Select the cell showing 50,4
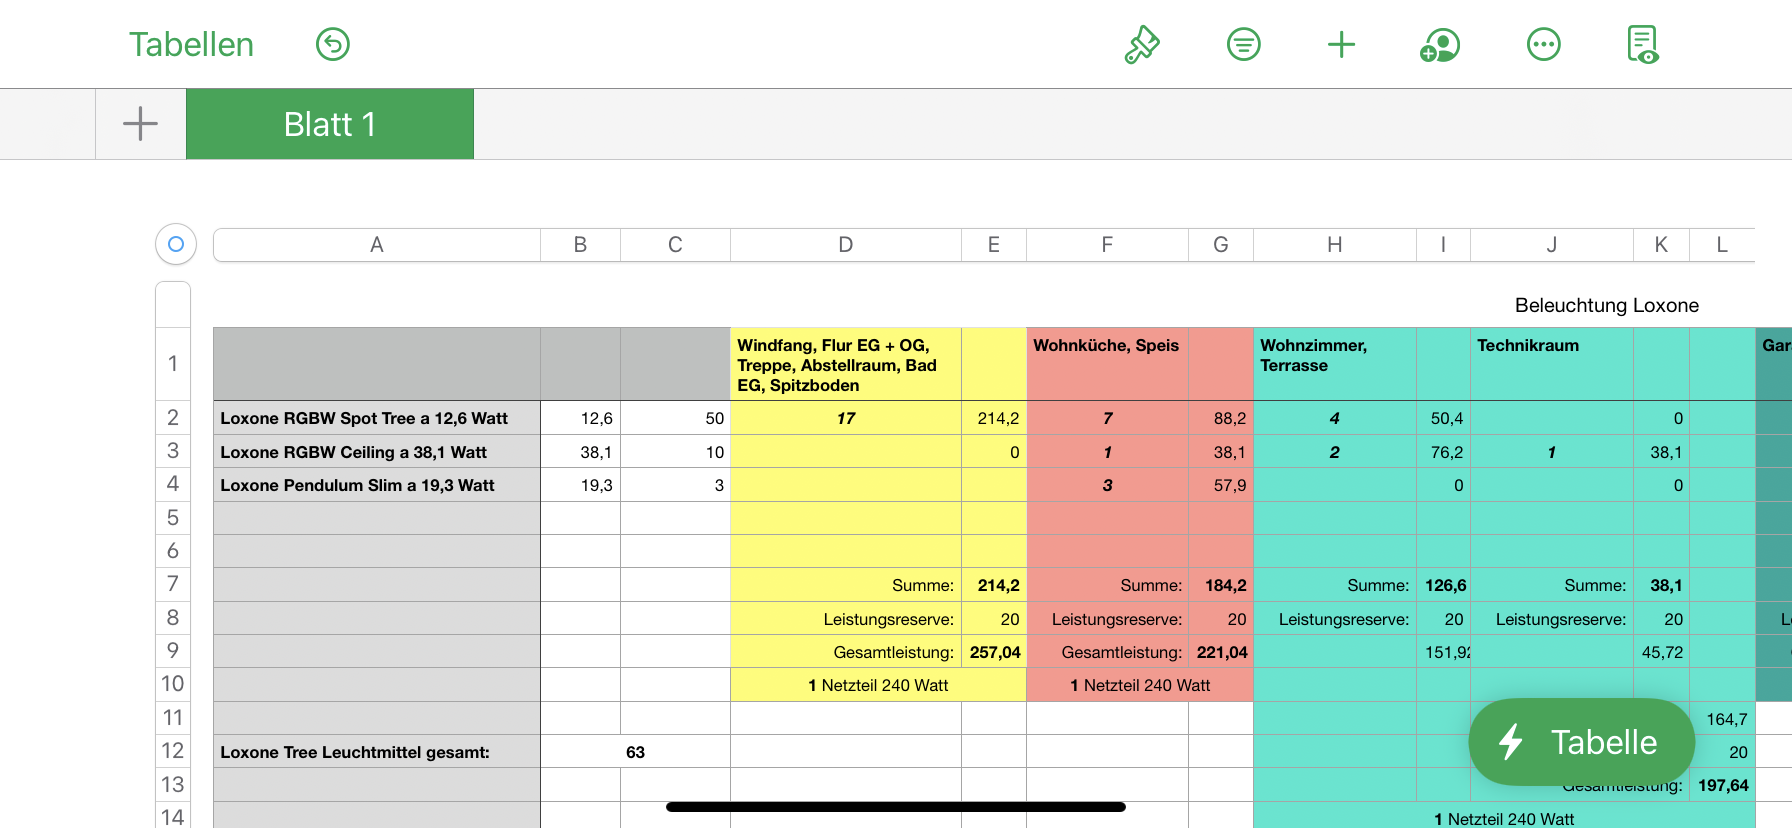This screenshot has height=828, width=1792. pyautogui.click(x=1444, y=418)
